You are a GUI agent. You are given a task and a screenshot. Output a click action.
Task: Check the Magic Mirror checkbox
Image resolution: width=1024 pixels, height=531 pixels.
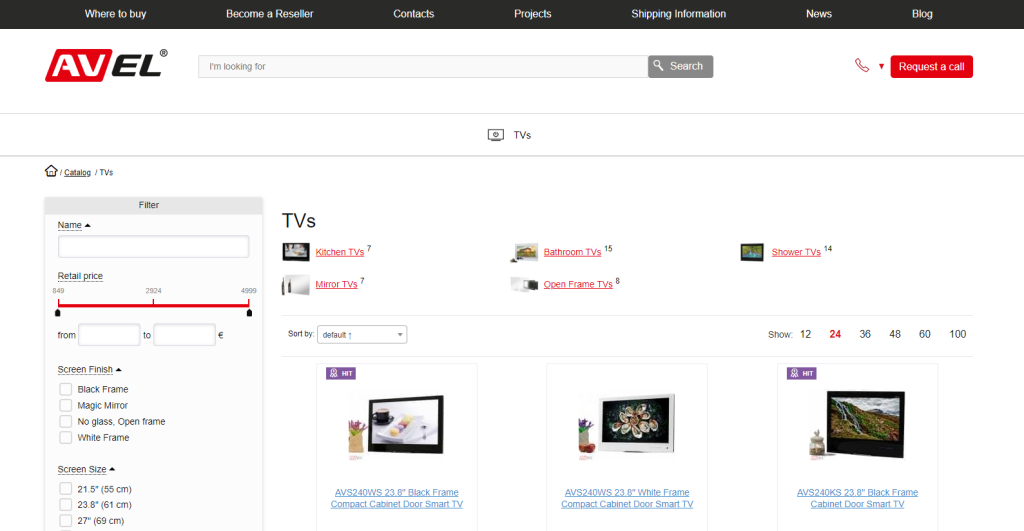tap(65, 406)
